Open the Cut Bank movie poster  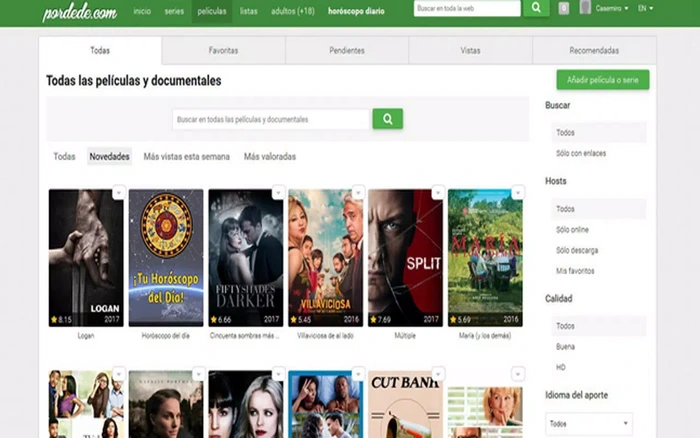(x=405, y=405)
